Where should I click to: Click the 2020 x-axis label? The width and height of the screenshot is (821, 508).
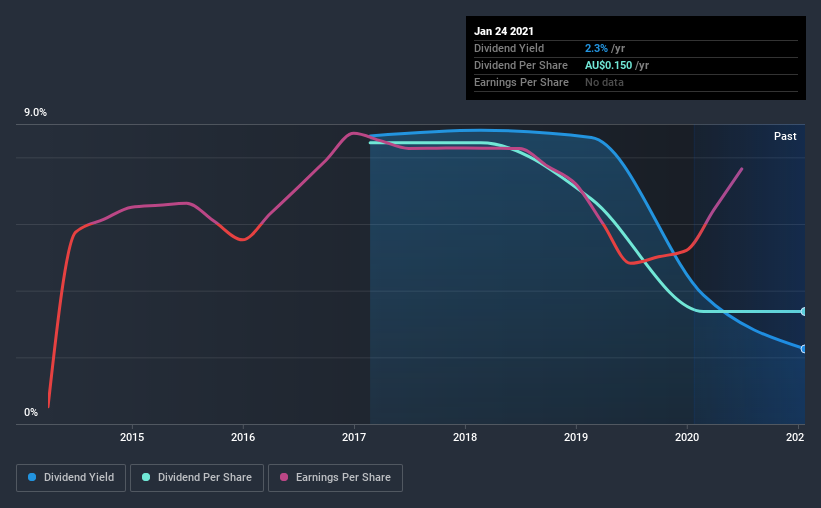coord(687,437)
